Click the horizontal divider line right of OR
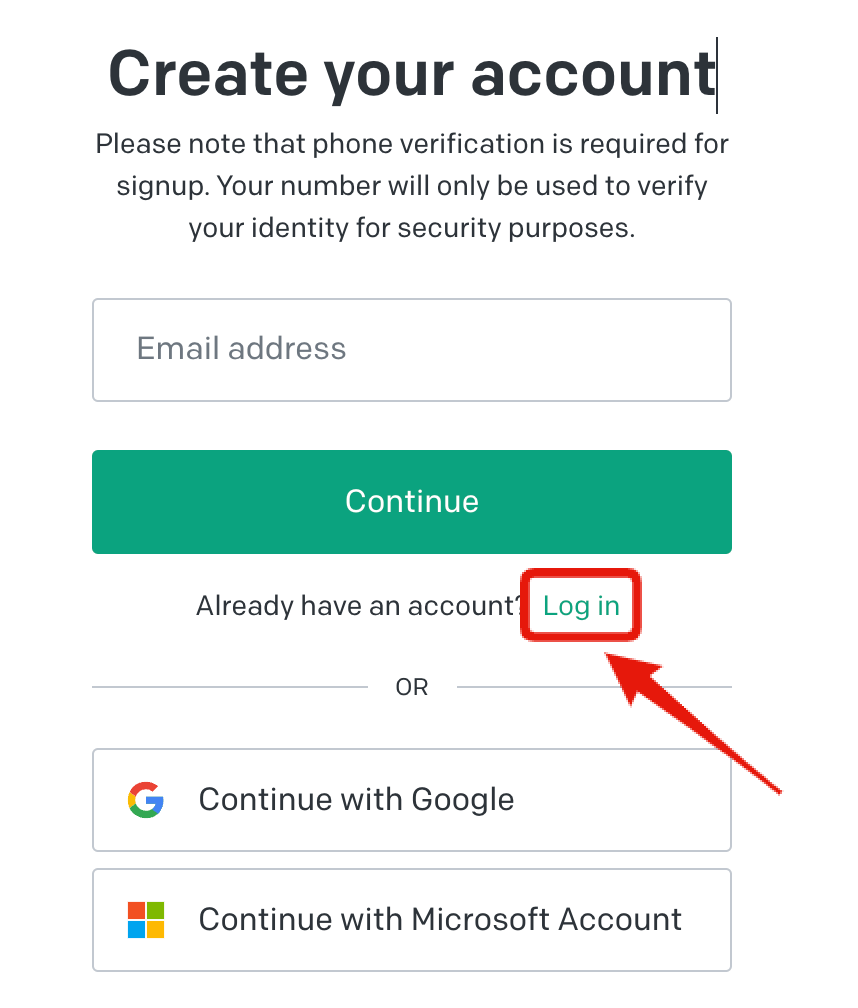The width and height of the screenshot is (858, 1008). (594, 687)
